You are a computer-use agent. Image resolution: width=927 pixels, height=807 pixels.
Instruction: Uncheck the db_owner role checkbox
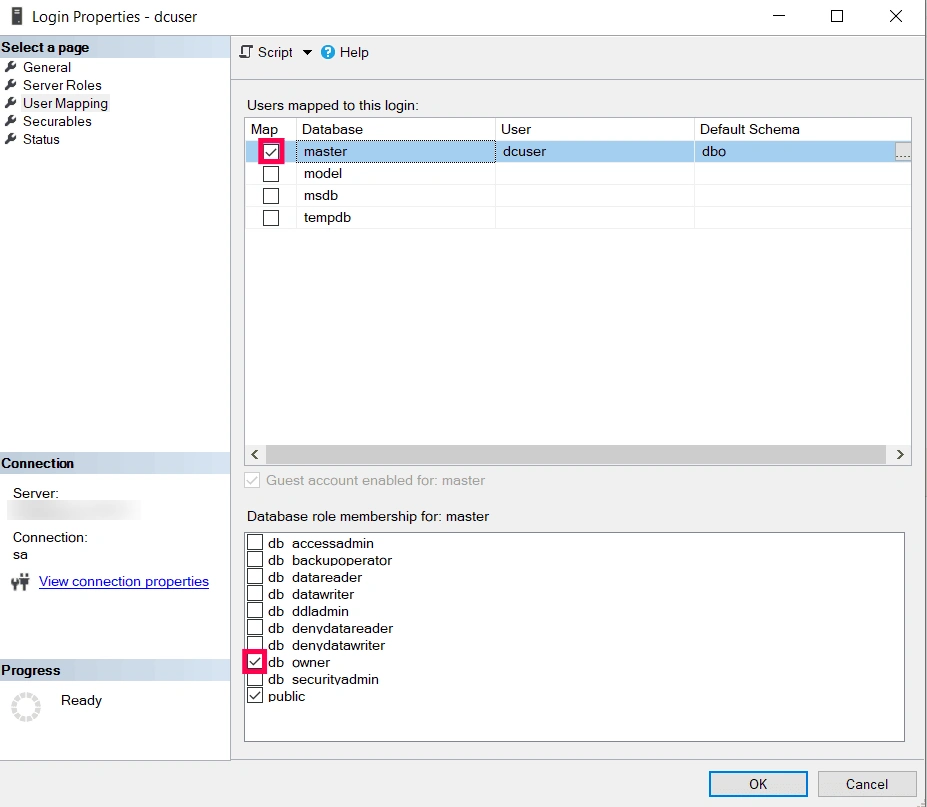point(255,662)
